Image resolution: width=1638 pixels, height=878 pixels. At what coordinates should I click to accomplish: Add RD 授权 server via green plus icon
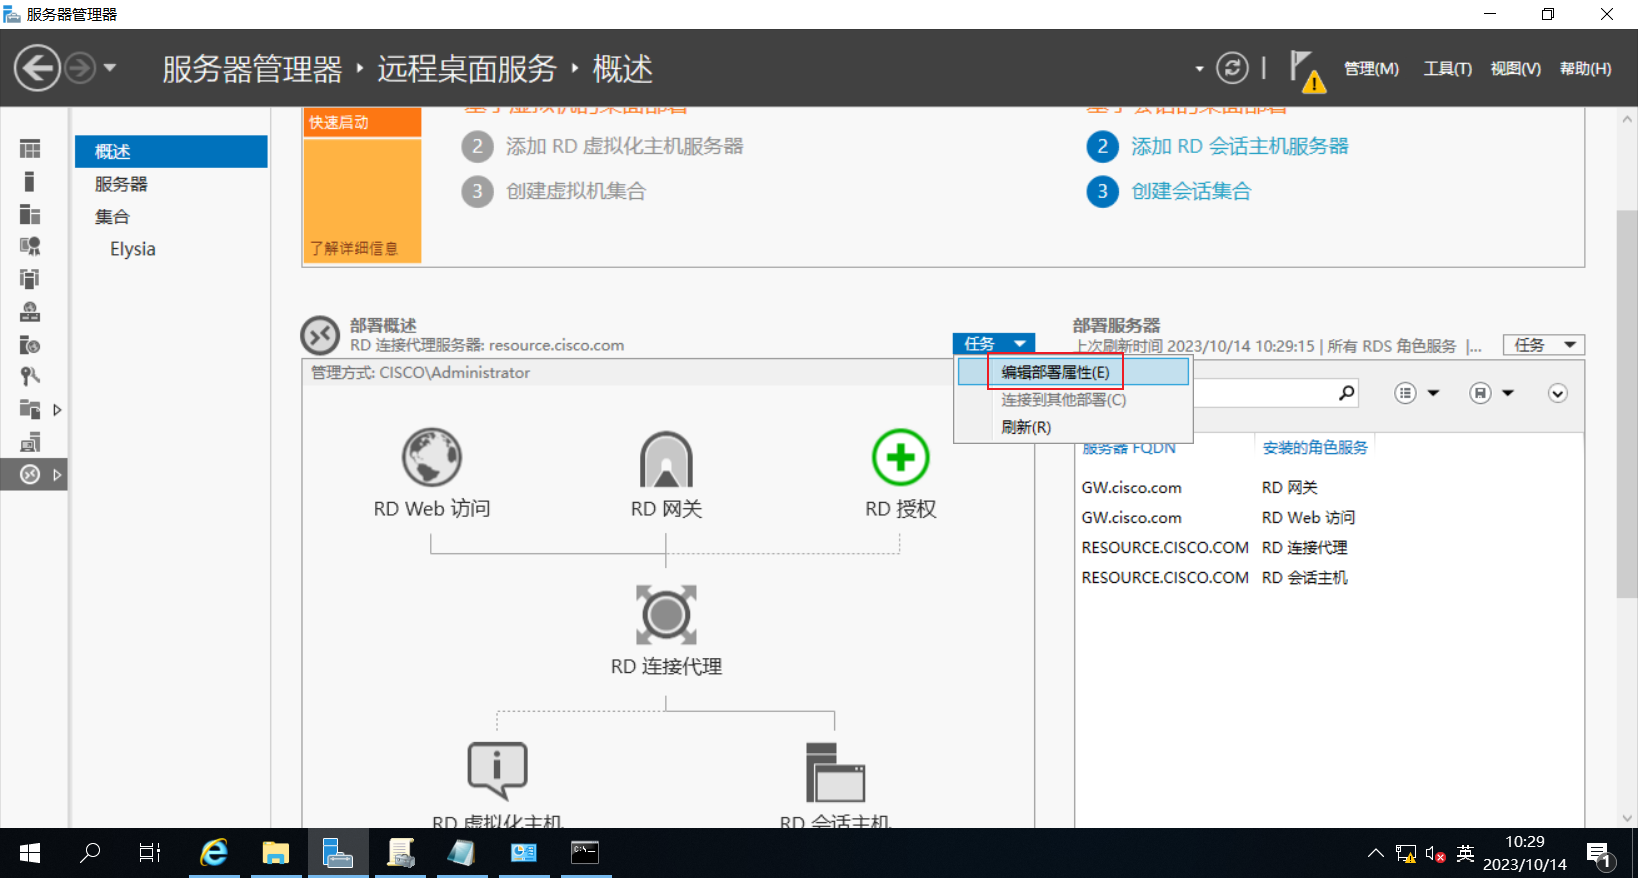coord(900,457)
